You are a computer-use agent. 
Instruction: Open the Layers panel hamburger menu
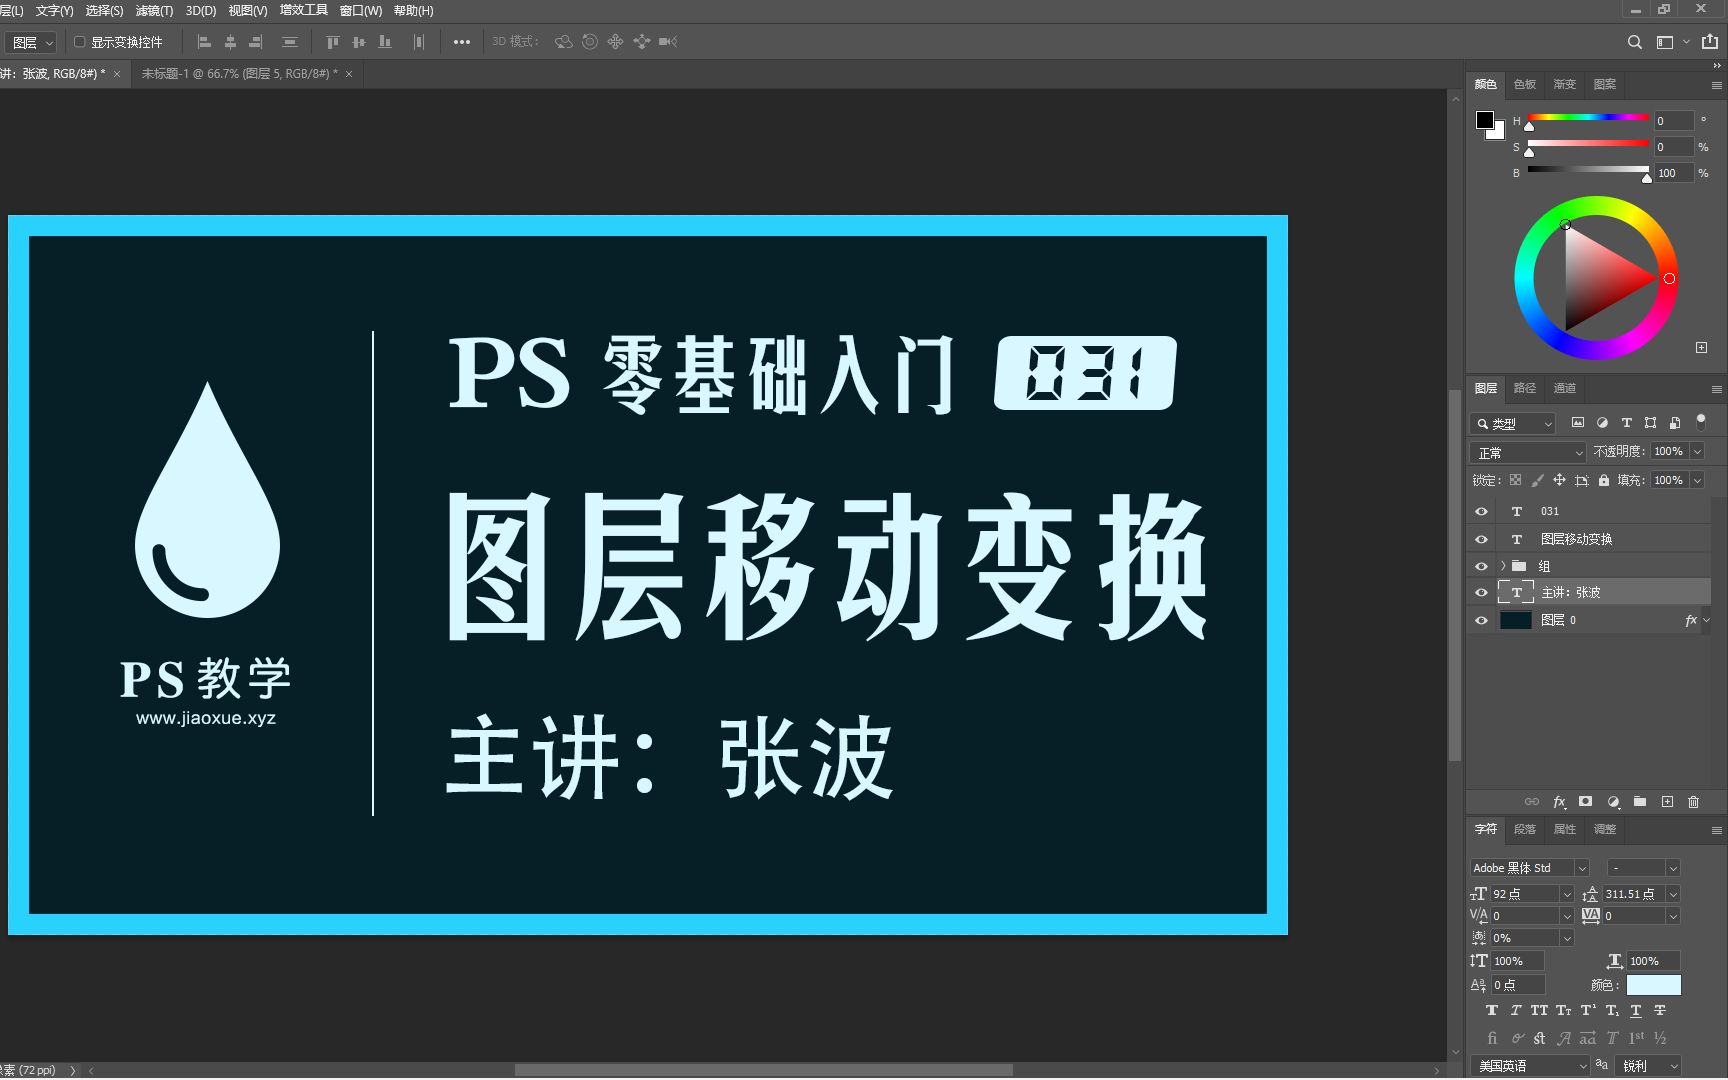point(1716,389)
